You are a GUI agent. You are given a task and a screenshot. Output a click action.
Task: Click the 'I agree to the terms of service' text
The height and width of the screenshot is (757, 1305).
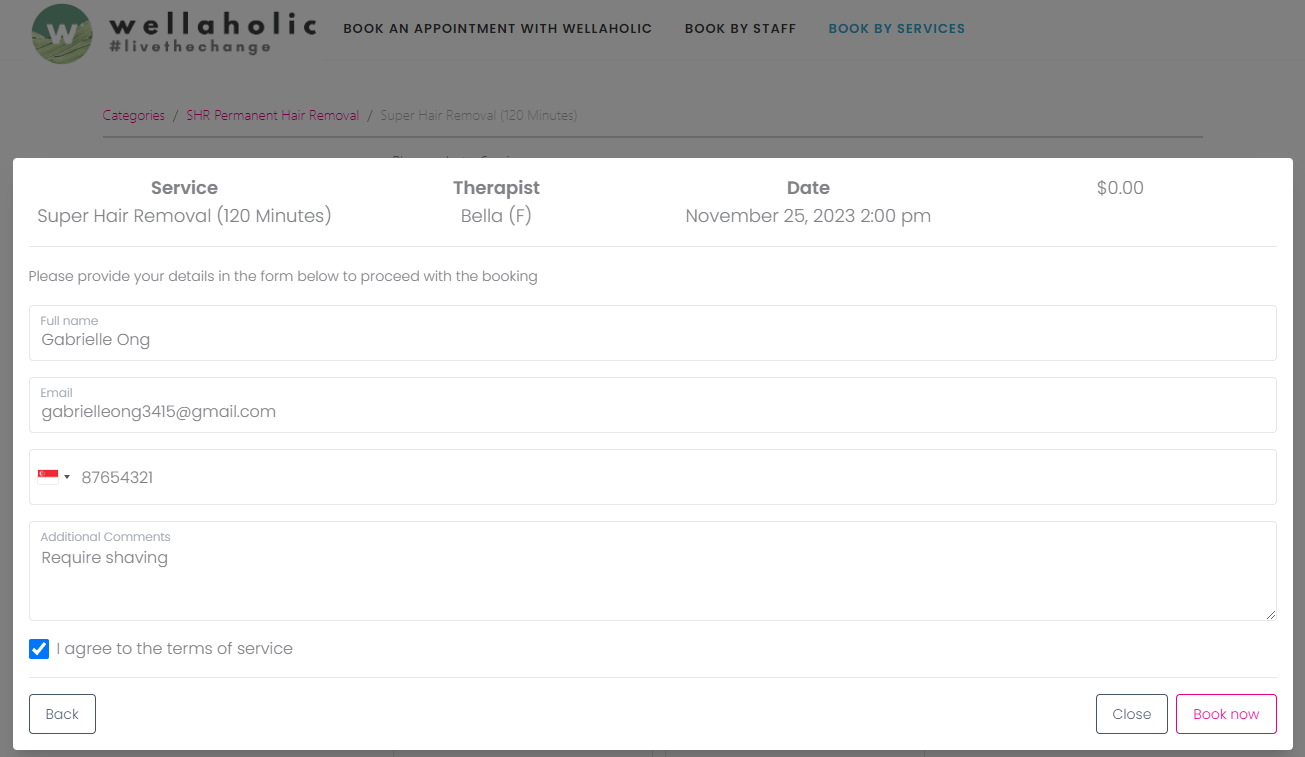point(174,649)
